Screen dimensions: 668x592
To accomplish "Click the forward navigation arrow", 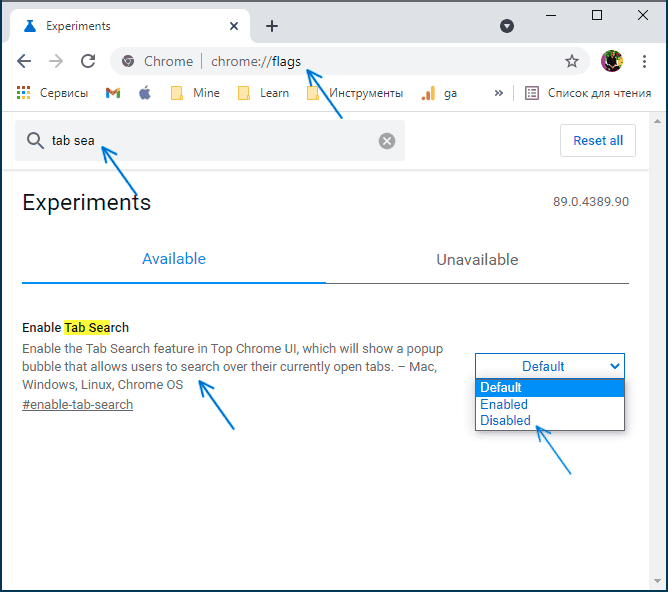I will [56, 61].
